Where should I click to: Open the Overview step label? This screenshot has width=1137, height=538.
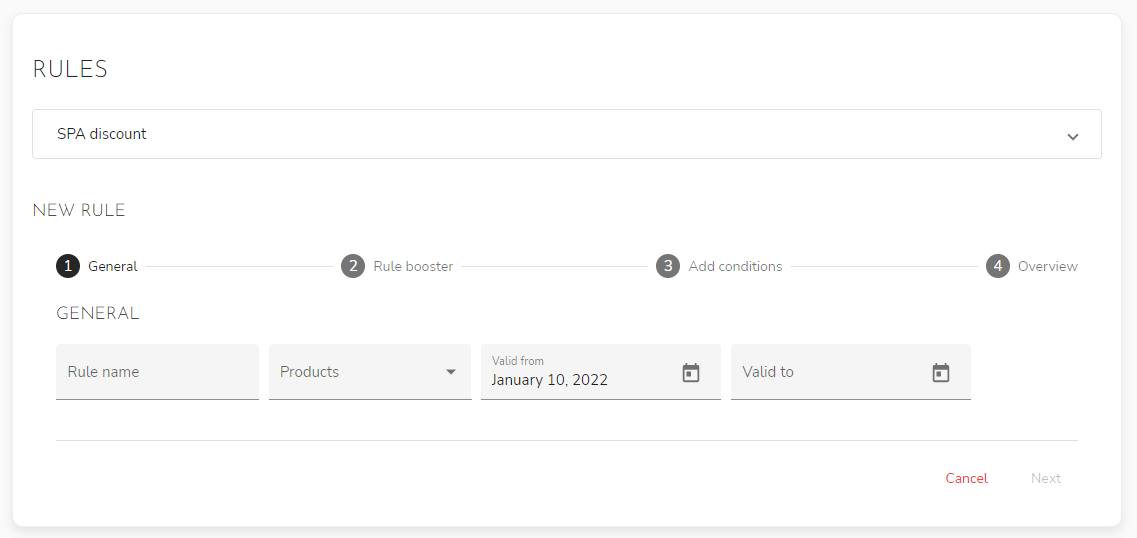(x=1047, y=266)
